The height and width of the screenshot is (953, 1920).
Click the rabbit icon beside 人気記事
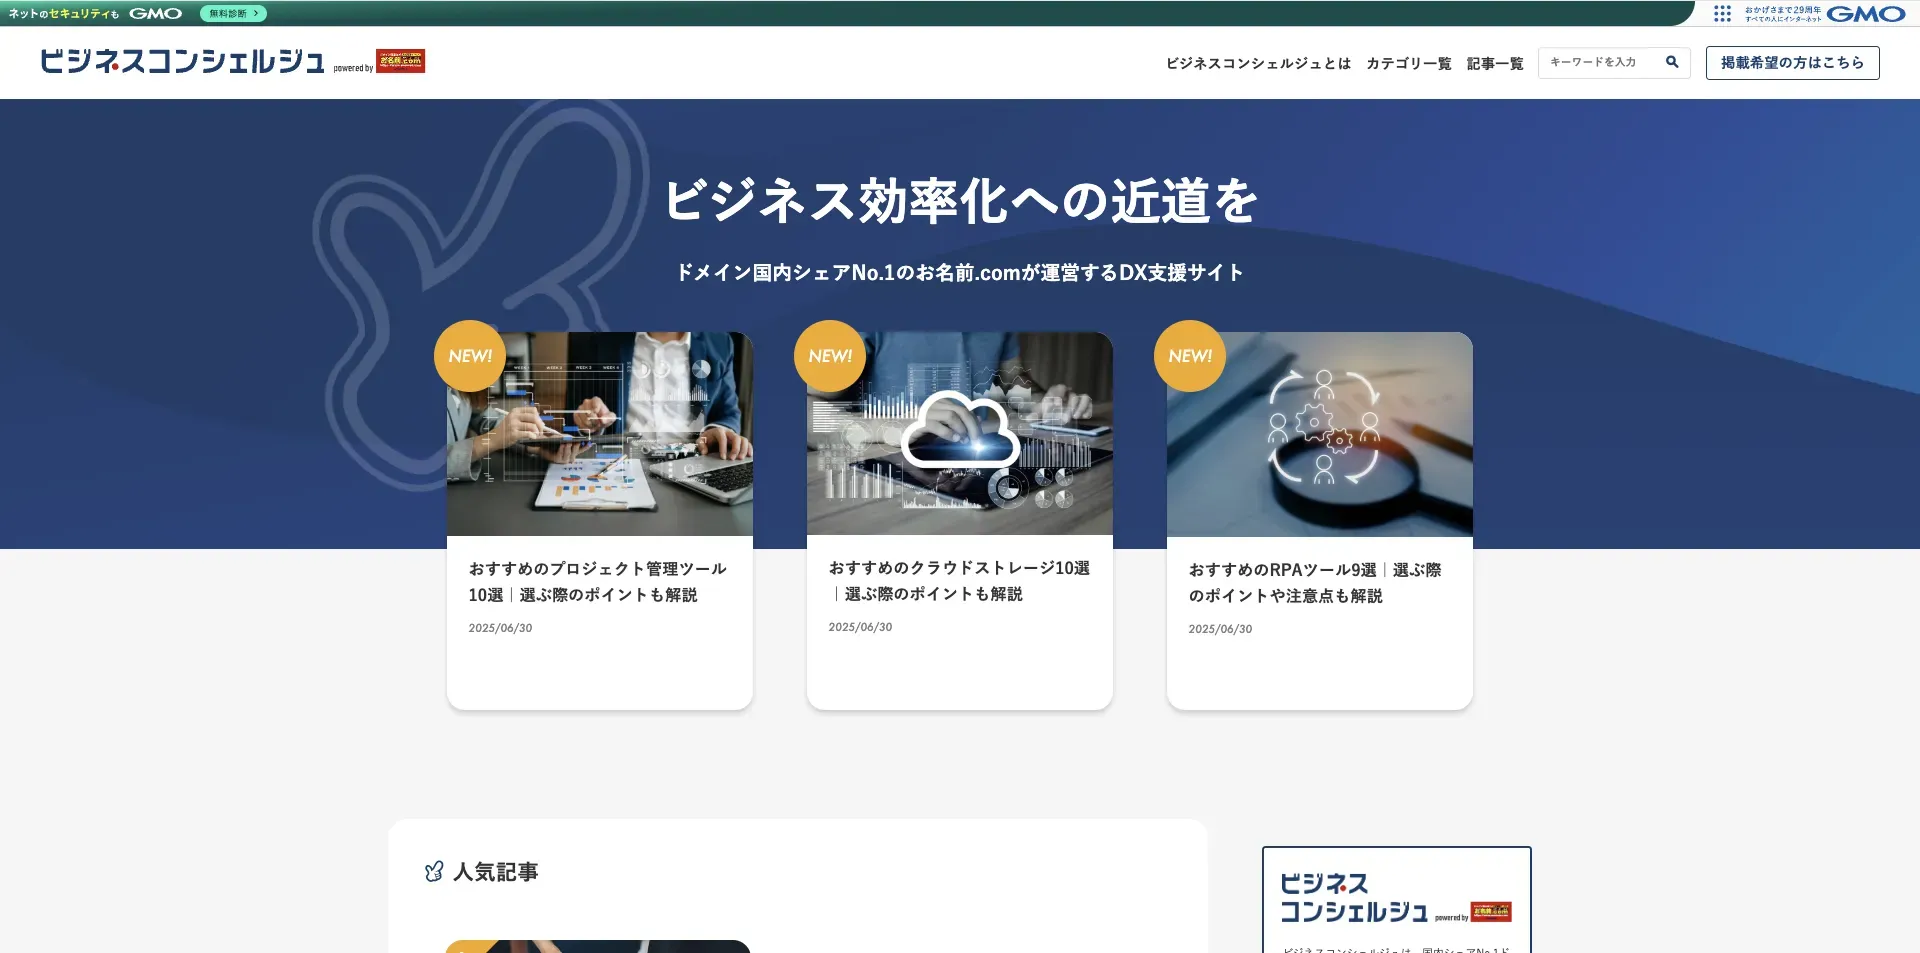[434, 872]
